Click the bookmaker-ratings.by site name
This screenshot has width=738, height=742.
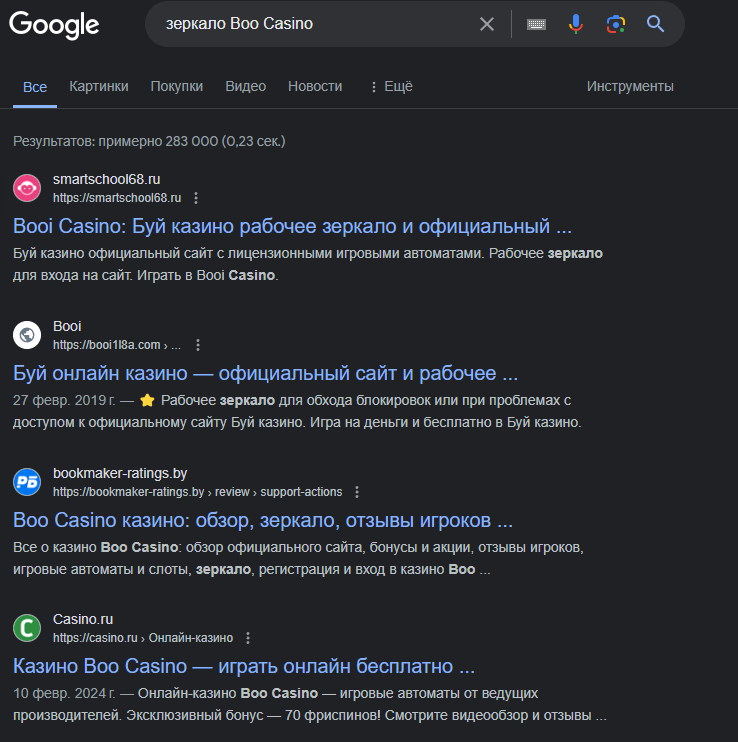coord(120,473)
